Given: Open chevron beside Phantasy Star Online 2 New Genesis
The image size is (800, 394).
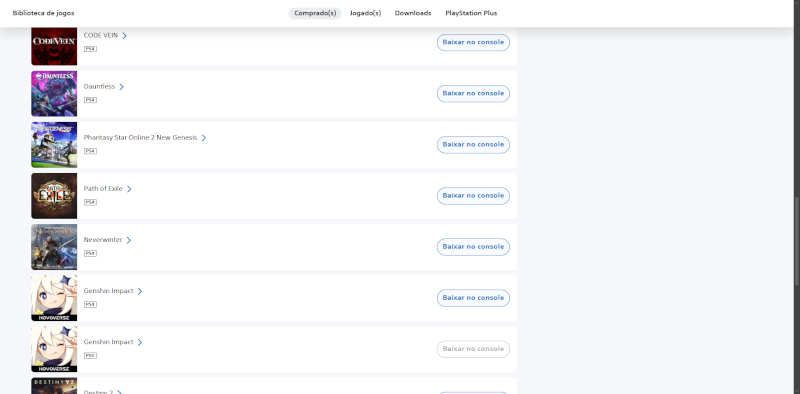Looking at the screenshot, I should coord(204,138).
